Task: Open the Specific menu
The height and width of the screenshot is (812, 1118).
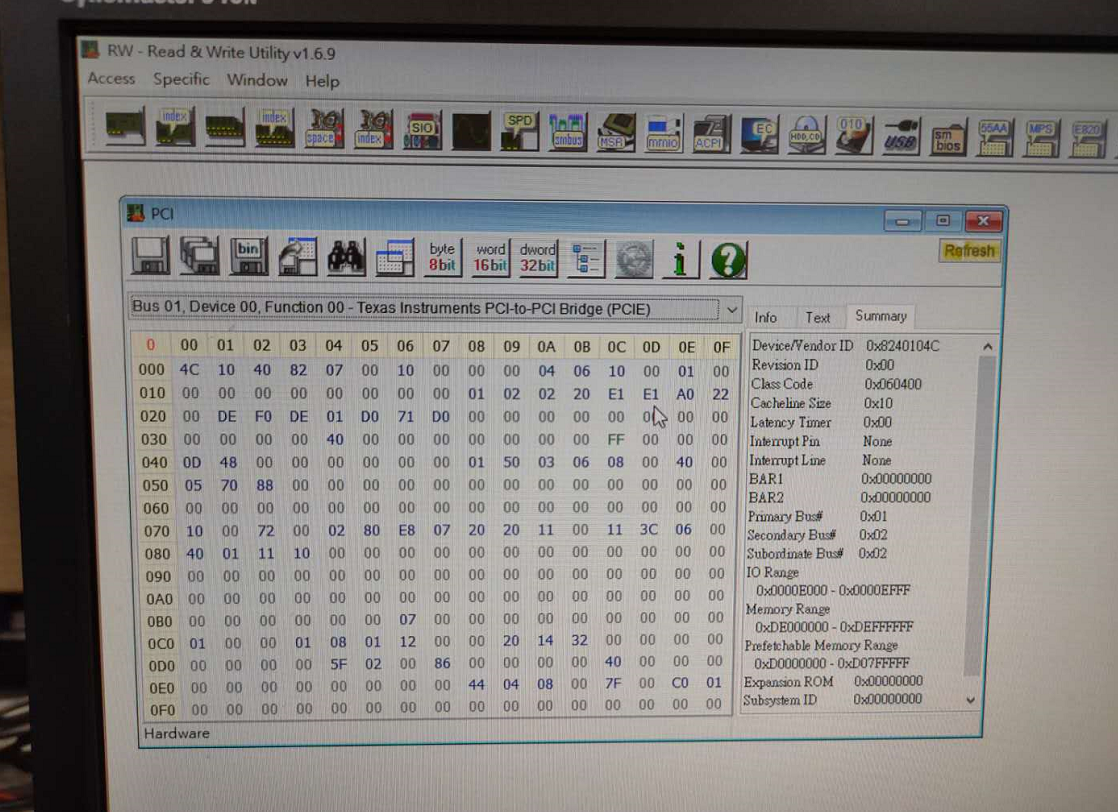Action: 181,80
